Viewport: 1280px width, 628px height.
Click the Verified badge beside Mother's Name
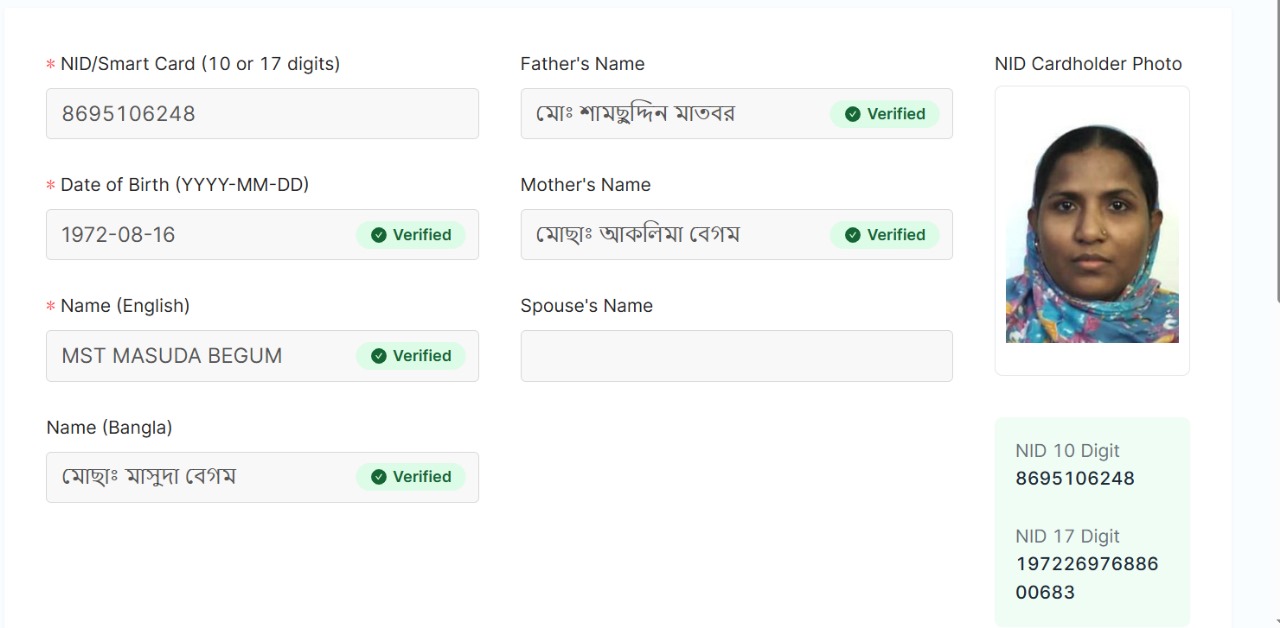(x=885, y=235)
